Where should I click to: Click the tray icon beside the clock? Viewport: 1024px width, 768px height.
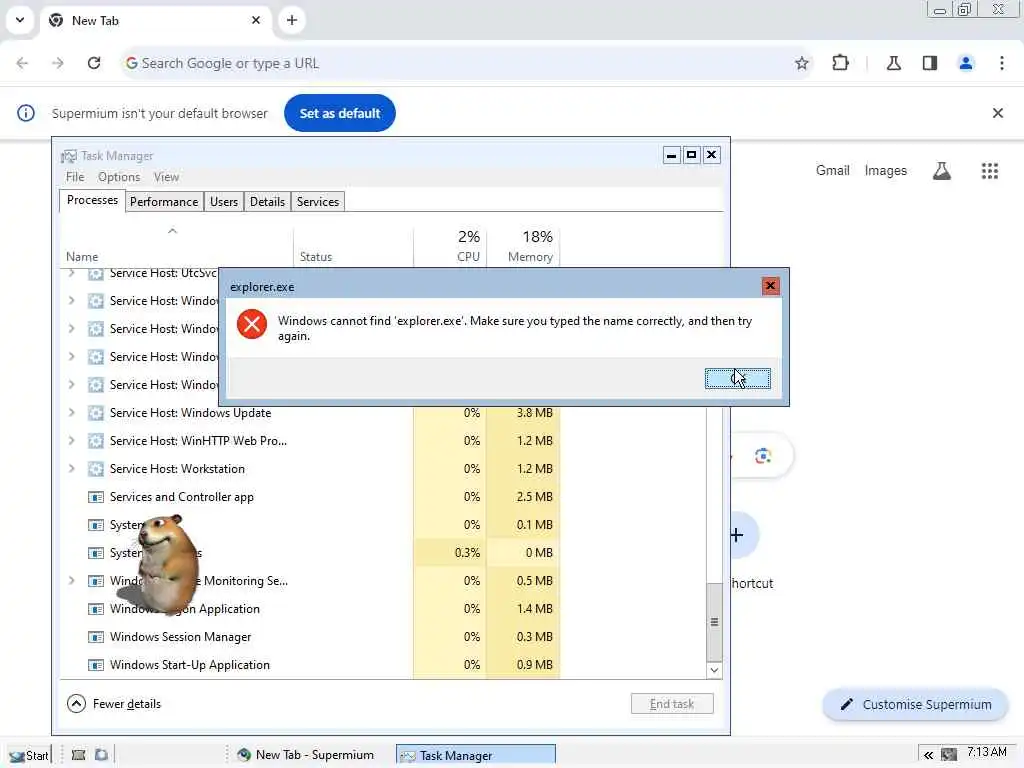(949, 755)
